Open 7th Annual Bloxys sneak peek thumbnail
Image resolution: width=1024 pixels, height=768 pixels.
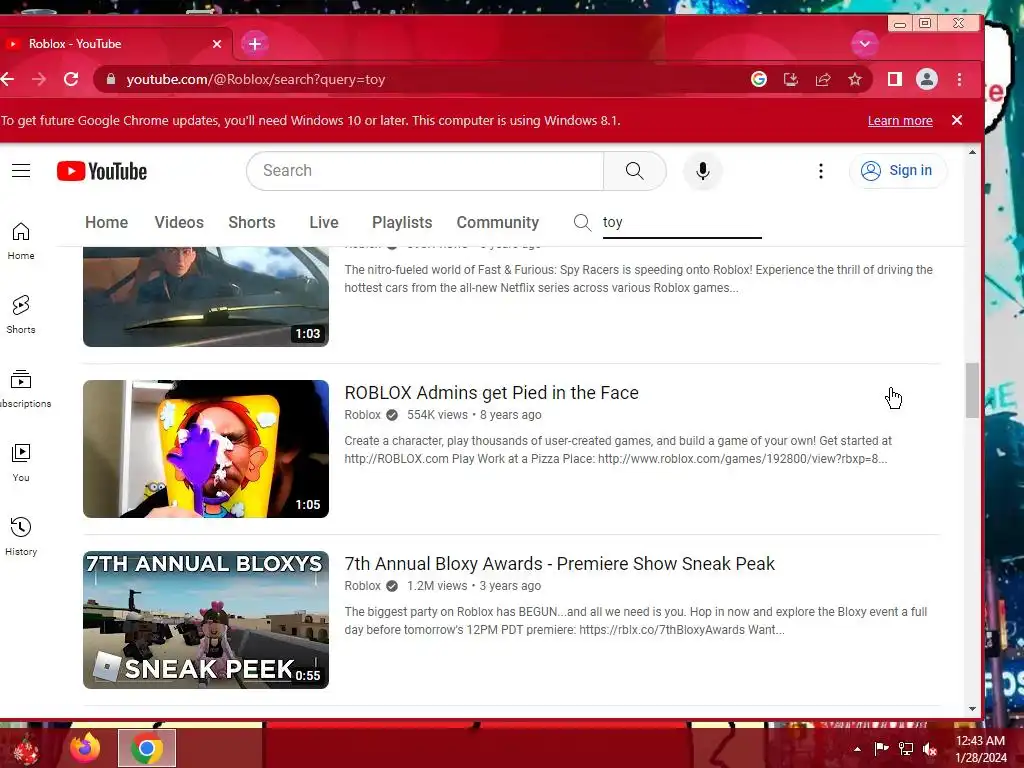point(206,620)
